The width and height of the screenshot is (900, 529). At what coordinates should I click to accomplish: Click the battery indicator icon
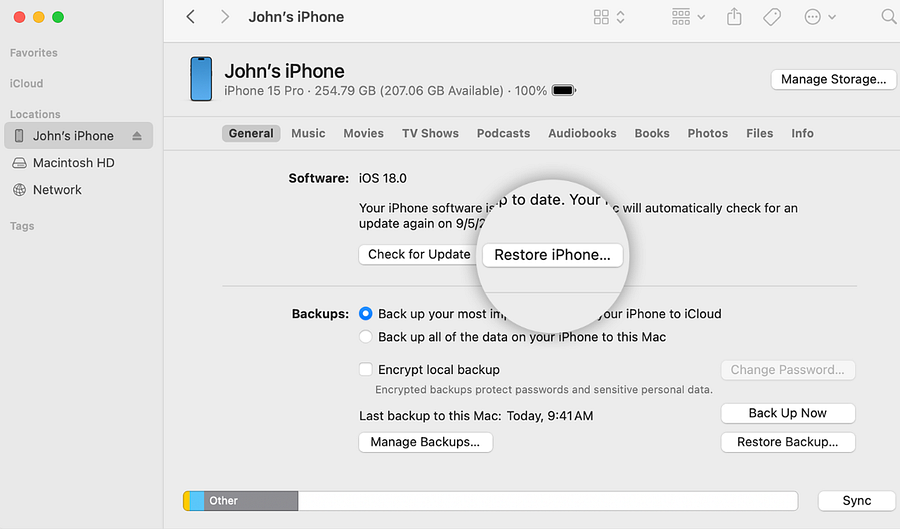click(x=564, y=91)
